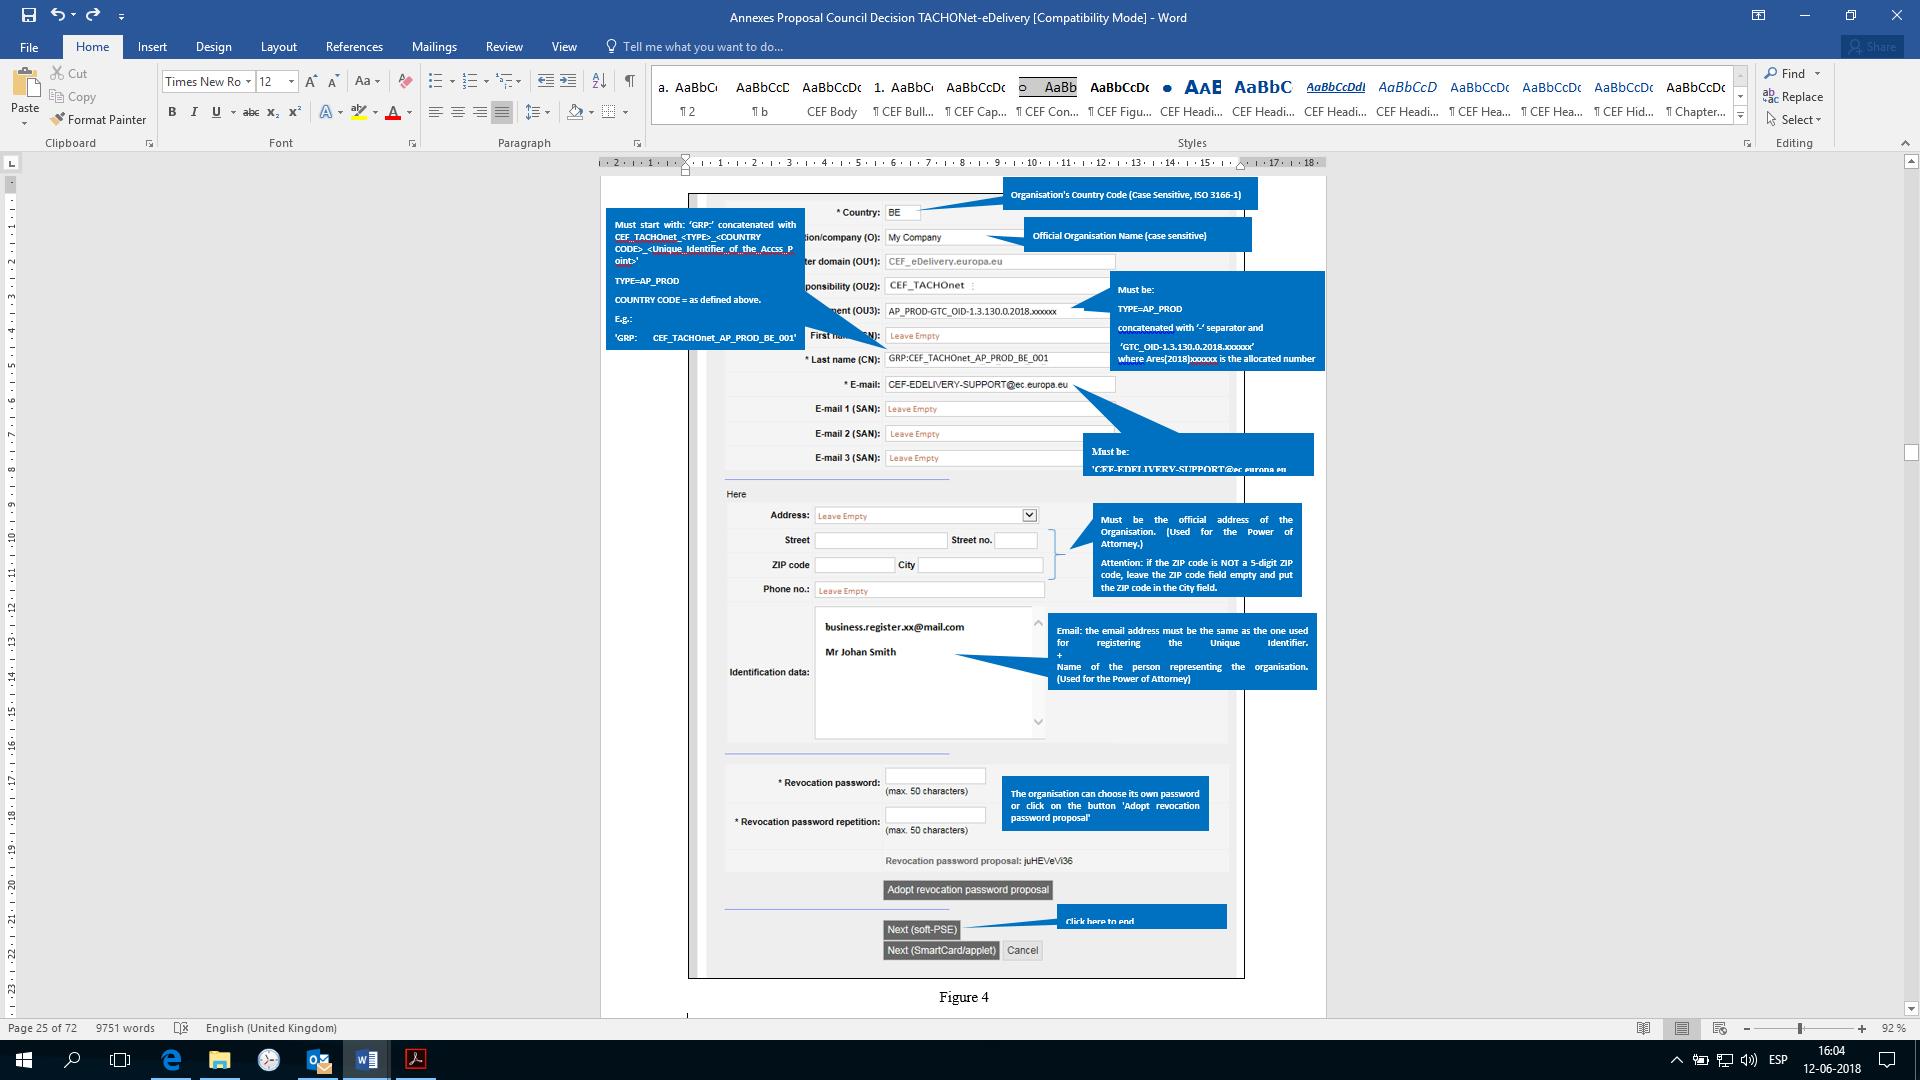
Task: Click the Sort paragraph icon
Action: [599, 81]
